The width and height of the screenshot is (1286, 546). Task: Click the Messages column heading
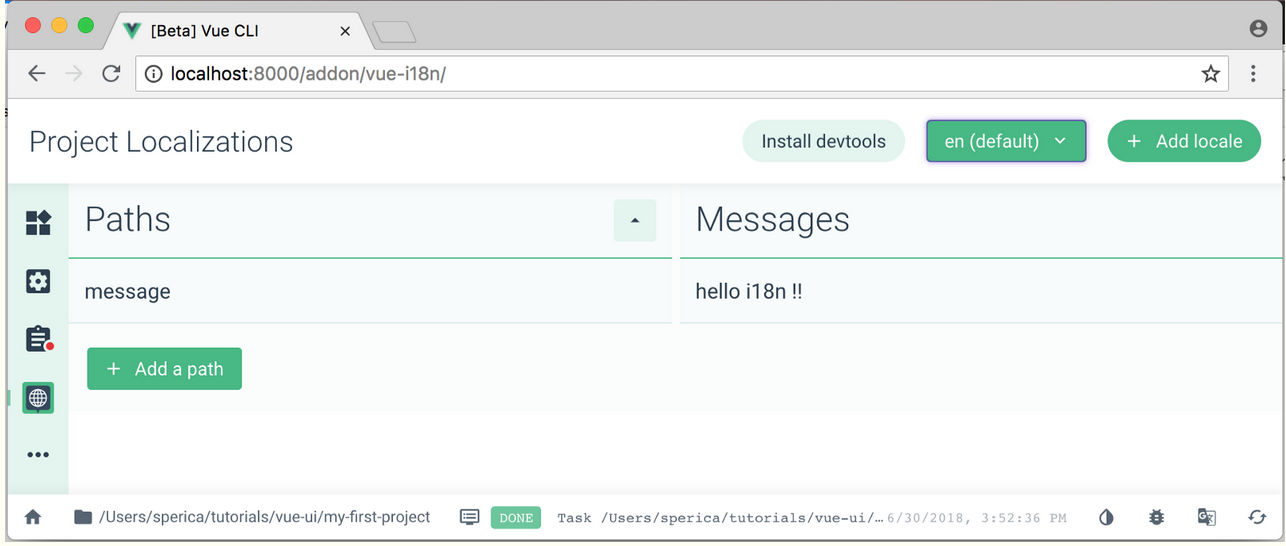773,220
